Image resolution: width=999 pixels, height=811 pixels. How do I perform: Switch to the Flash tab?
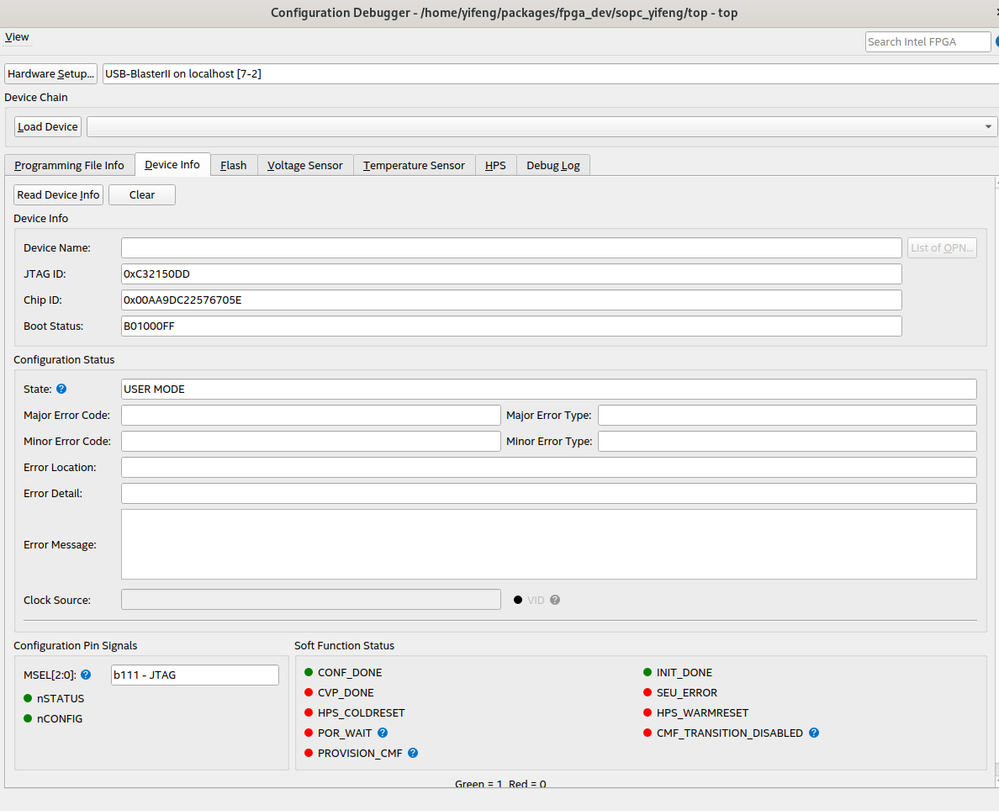233,165
